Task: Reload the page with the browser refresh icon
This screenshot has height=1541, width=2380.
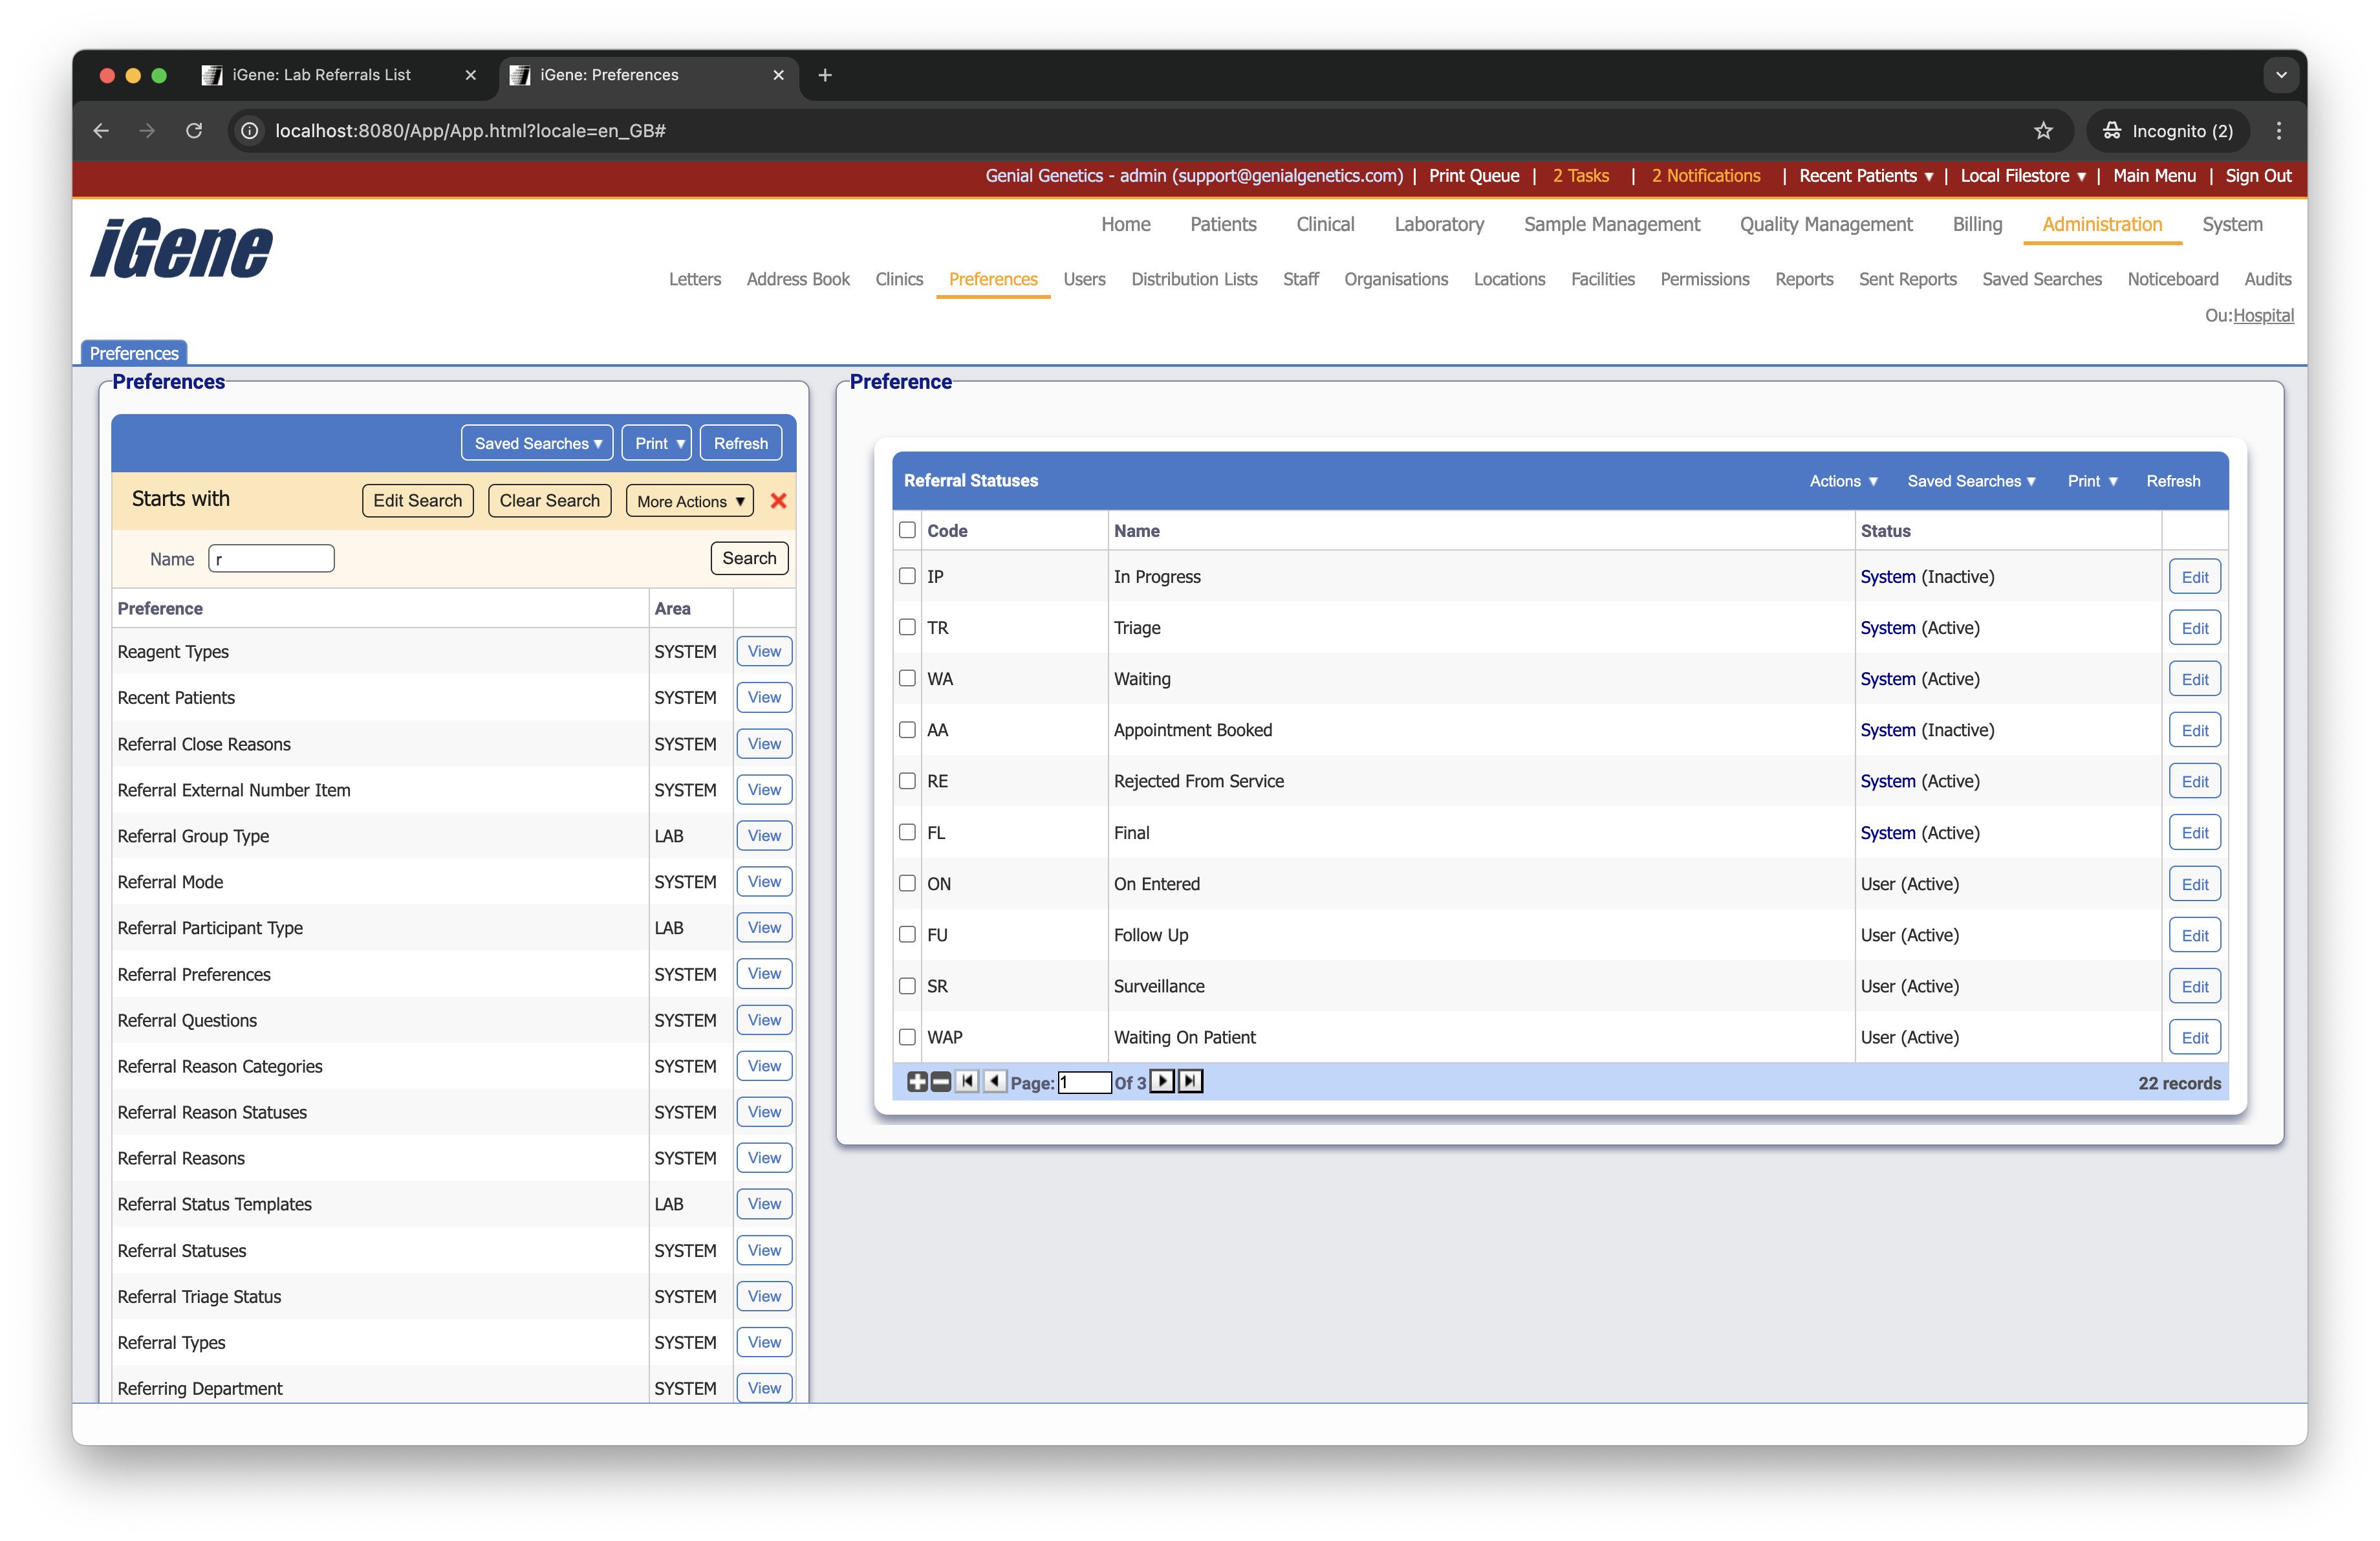Action: [194, 131]
